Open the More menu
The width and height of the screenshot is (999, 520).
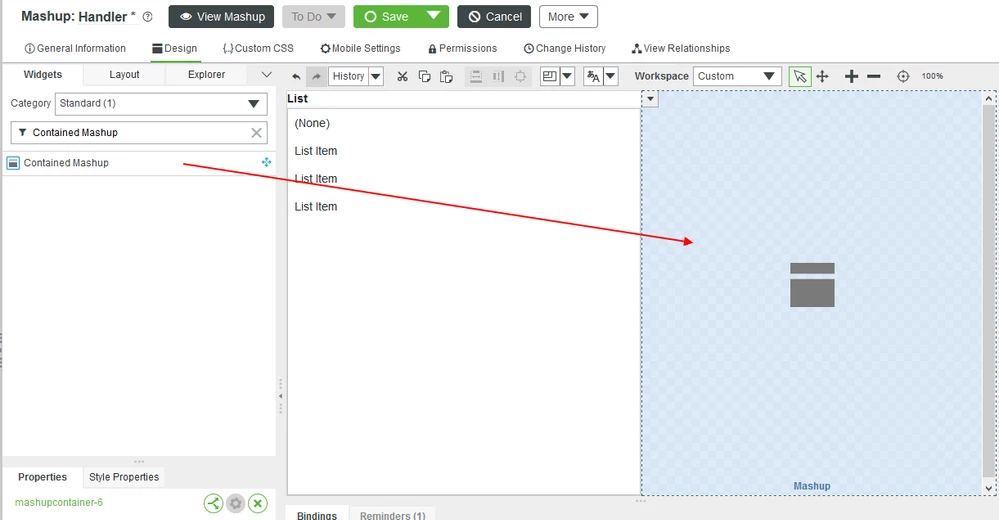(568, 17)
